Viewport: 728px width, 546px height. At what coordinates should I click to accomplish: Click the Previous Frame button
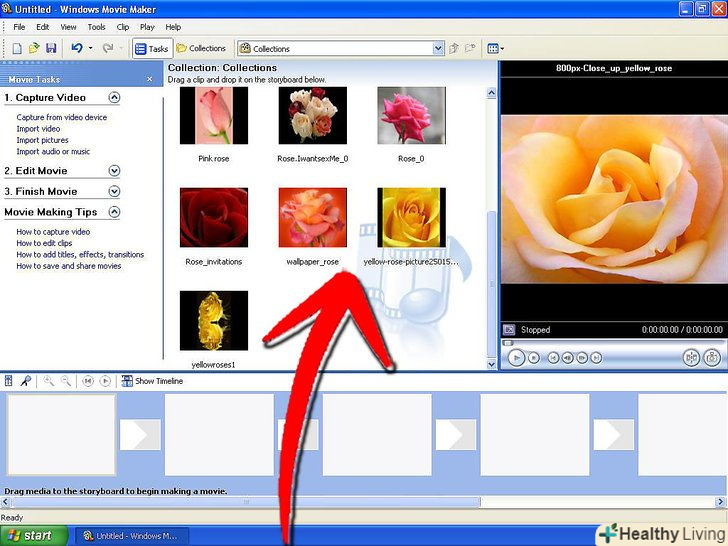(567, 358)
